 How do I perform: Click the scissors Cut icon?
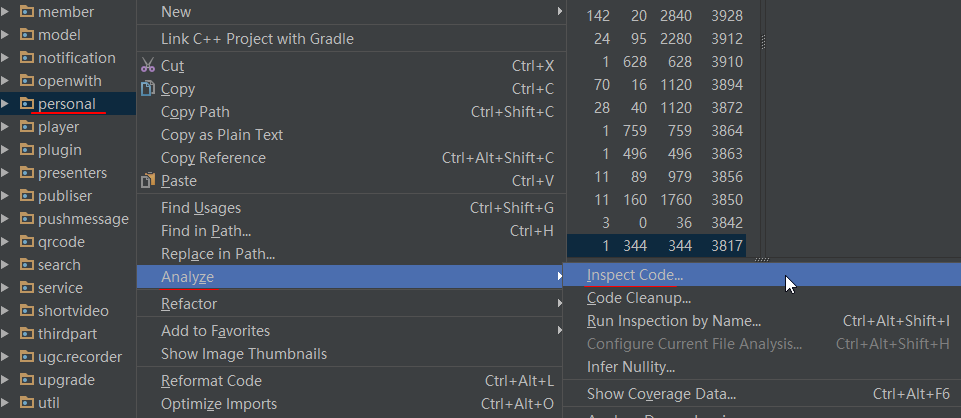(x=148, y=66)
